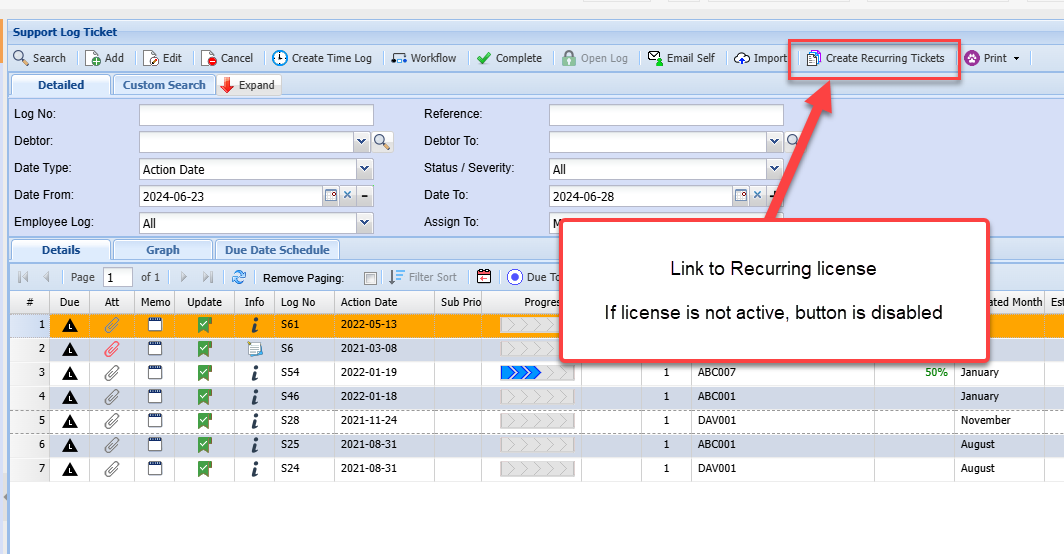Open the Graph tab
Image resolution: width=1064 pixels, height=554 pixels.
(x=163, y=250)
